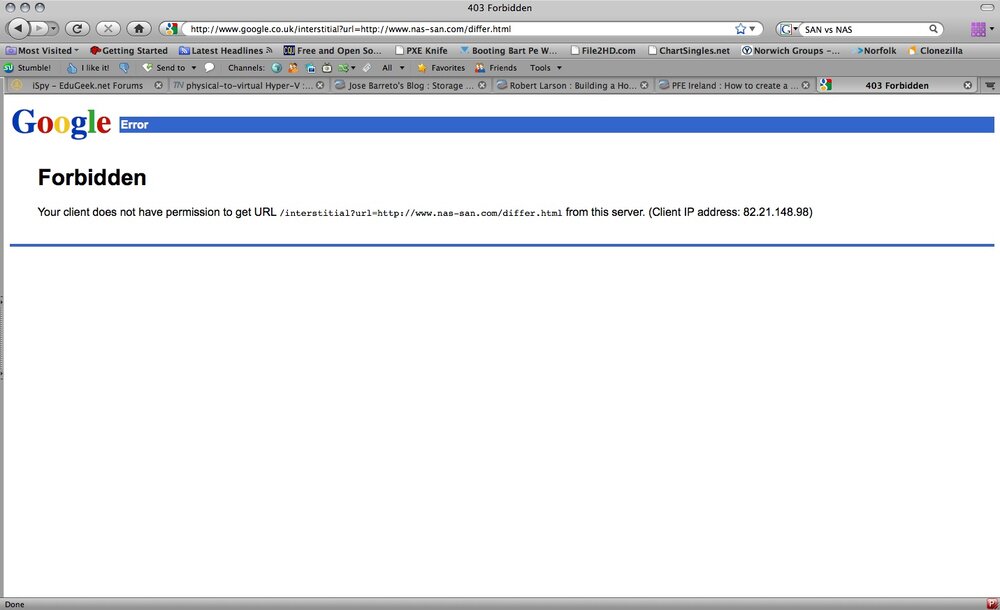Screen dimensions: 1000x610
Task: Open the address bar history dropdown arrow
Action: pos(753,29)
